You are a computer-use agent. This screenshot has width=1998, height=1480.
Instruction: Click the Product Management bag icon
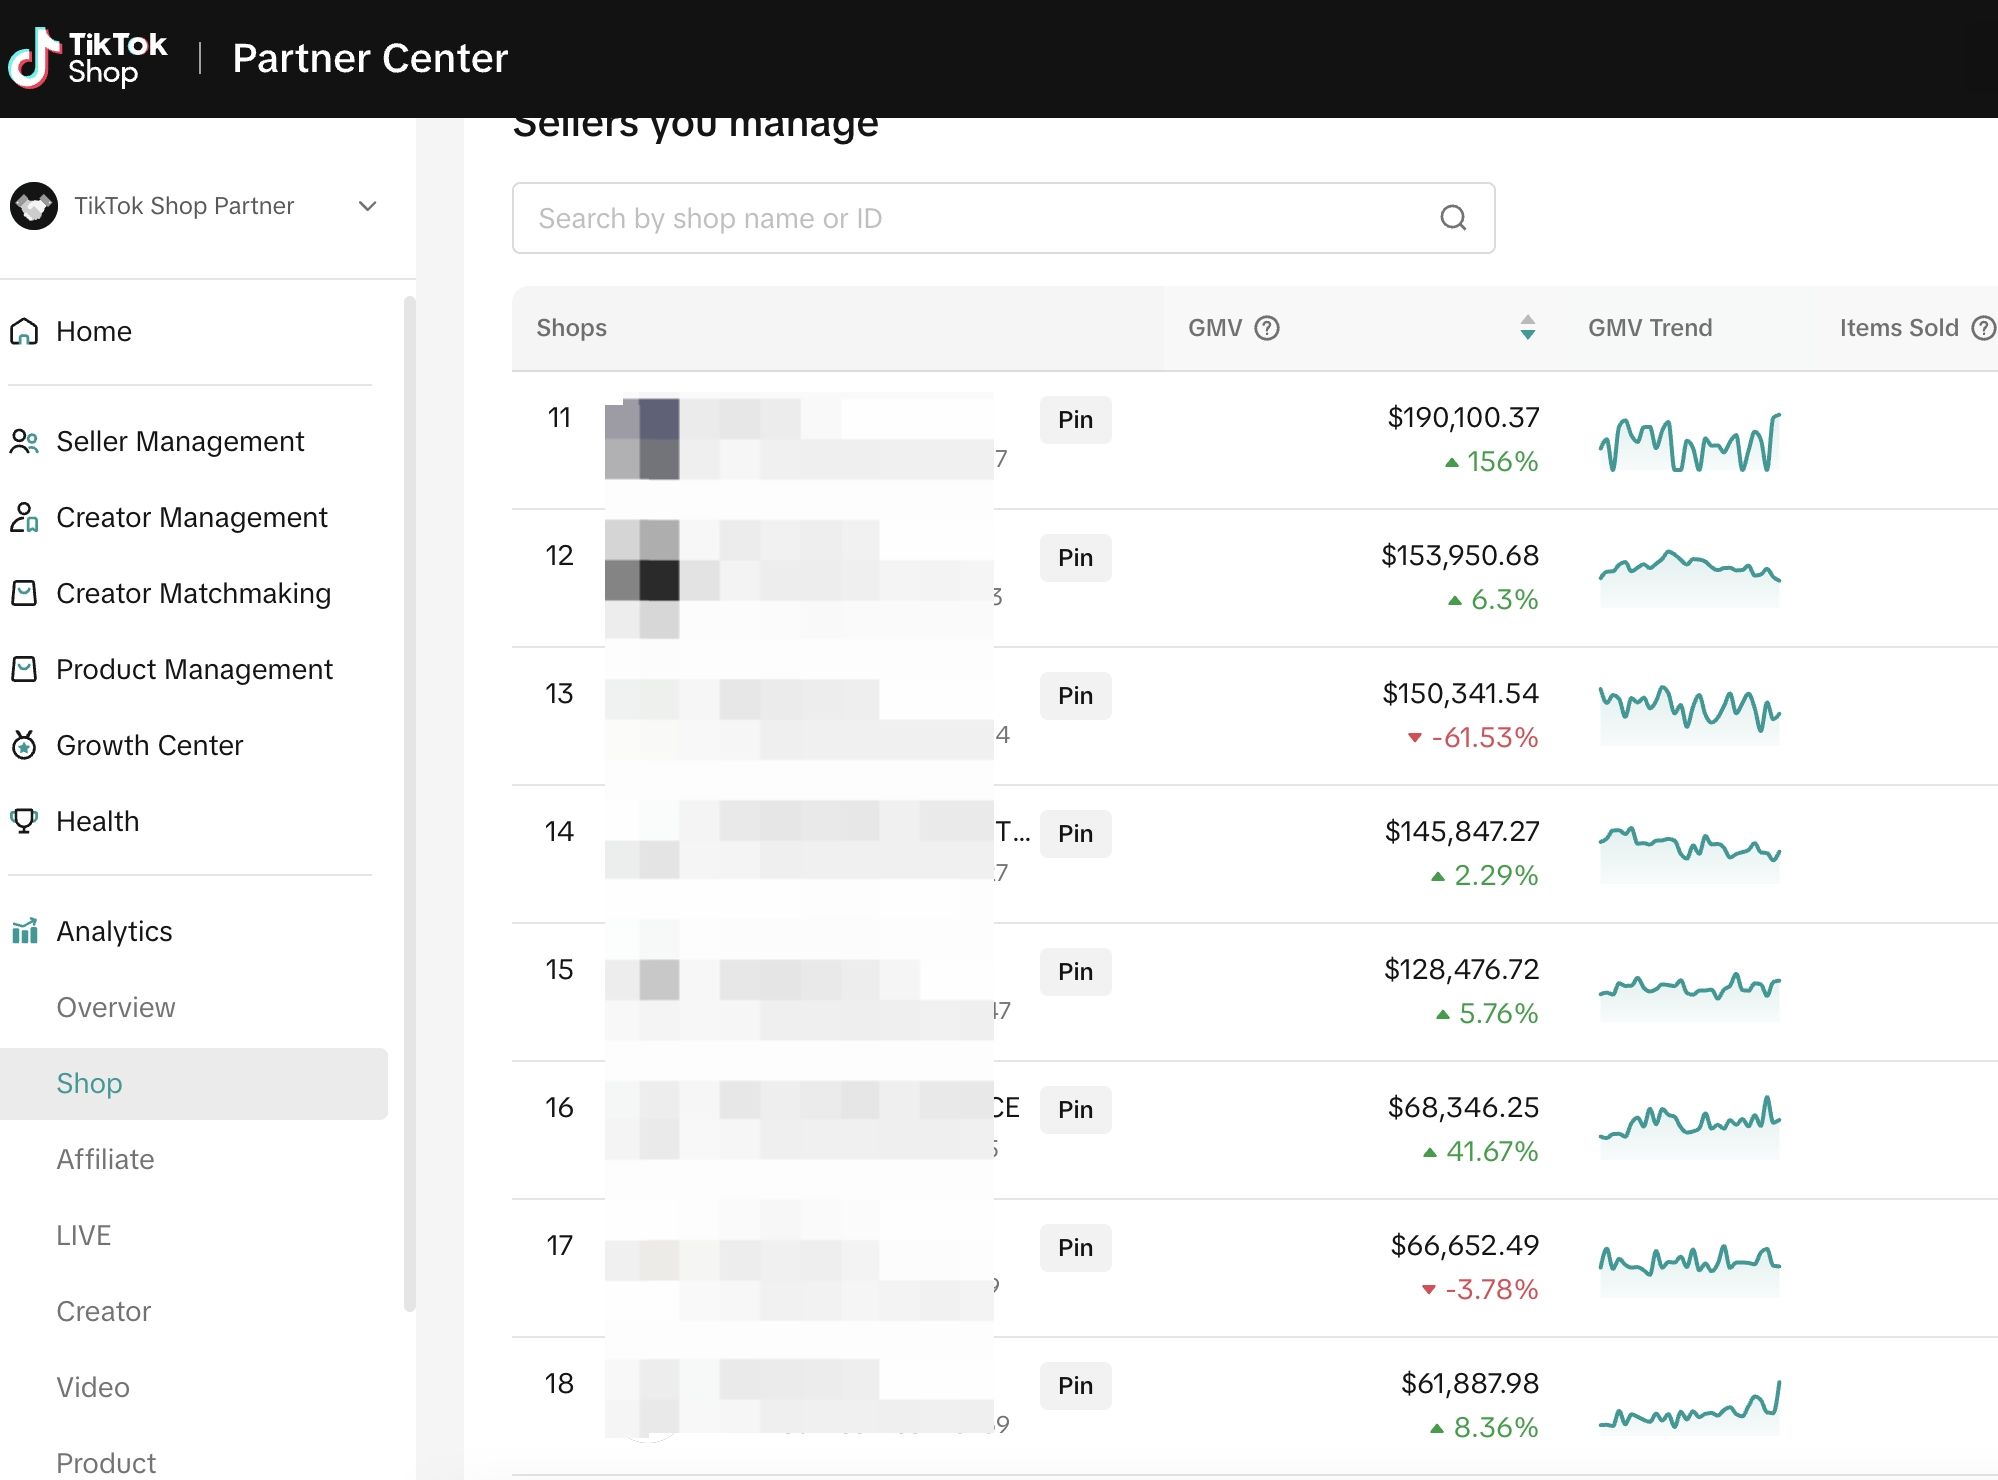pyautogui.click(x=24, y=669)
